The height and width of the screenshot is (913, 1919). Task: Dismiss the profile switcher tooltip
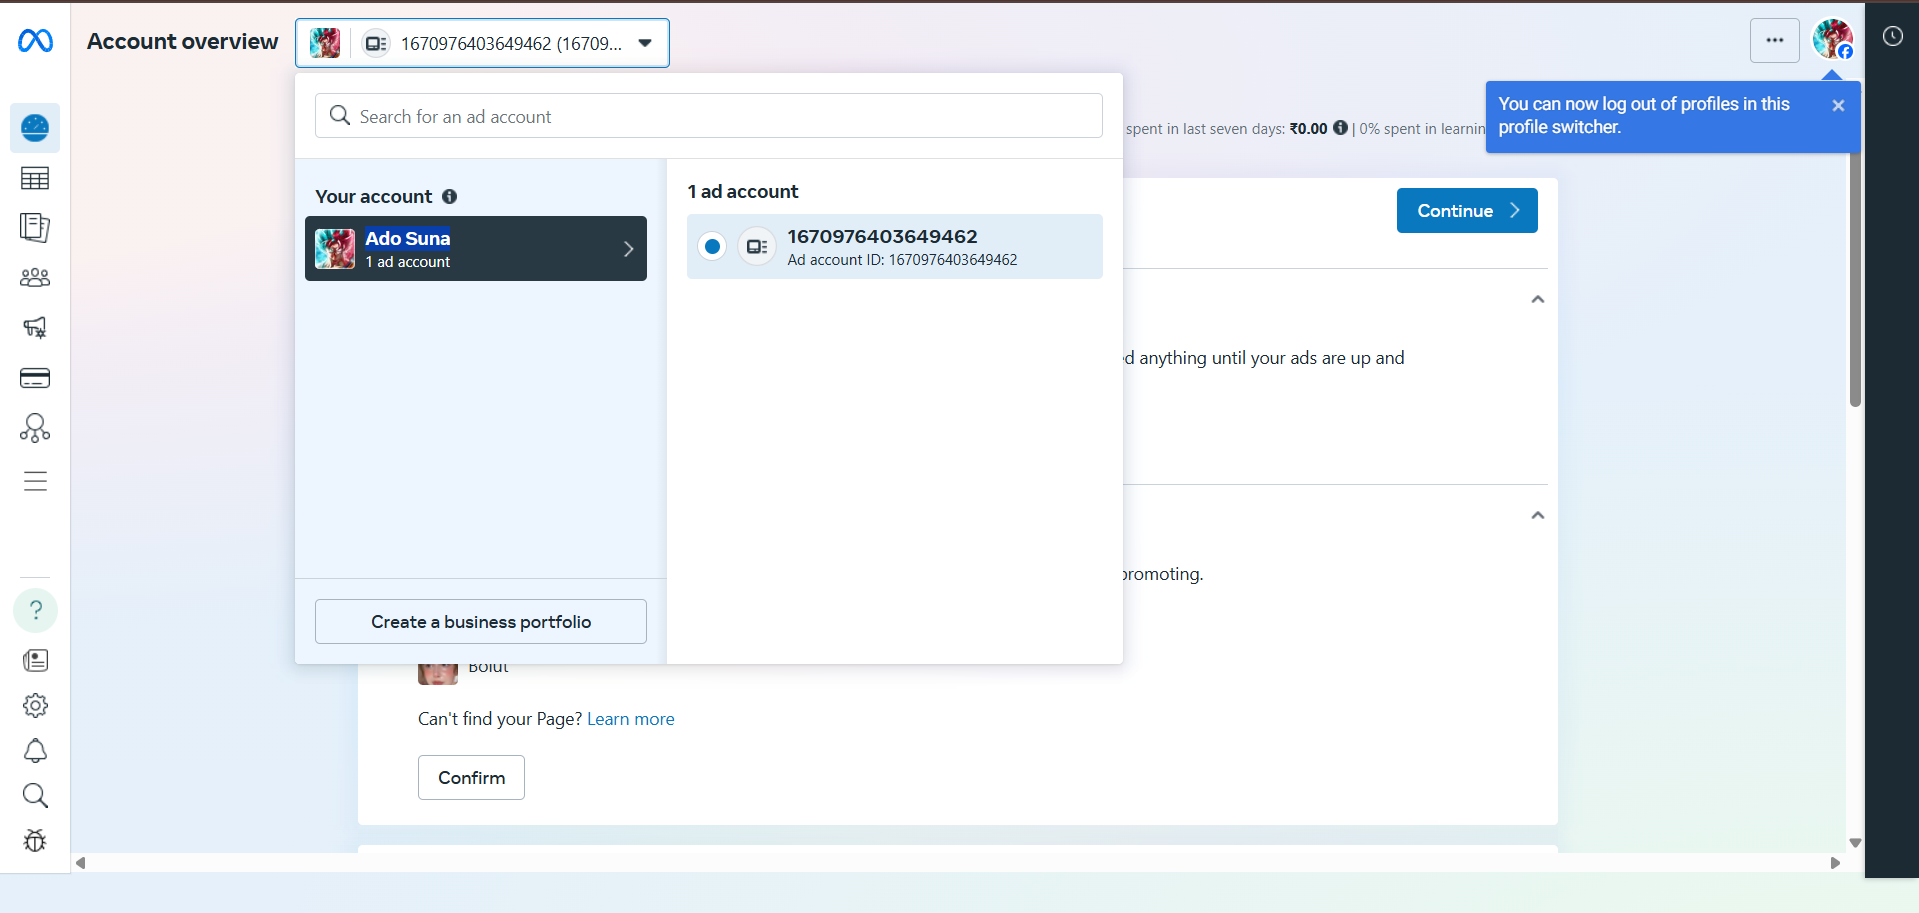tap(1838, 105)
